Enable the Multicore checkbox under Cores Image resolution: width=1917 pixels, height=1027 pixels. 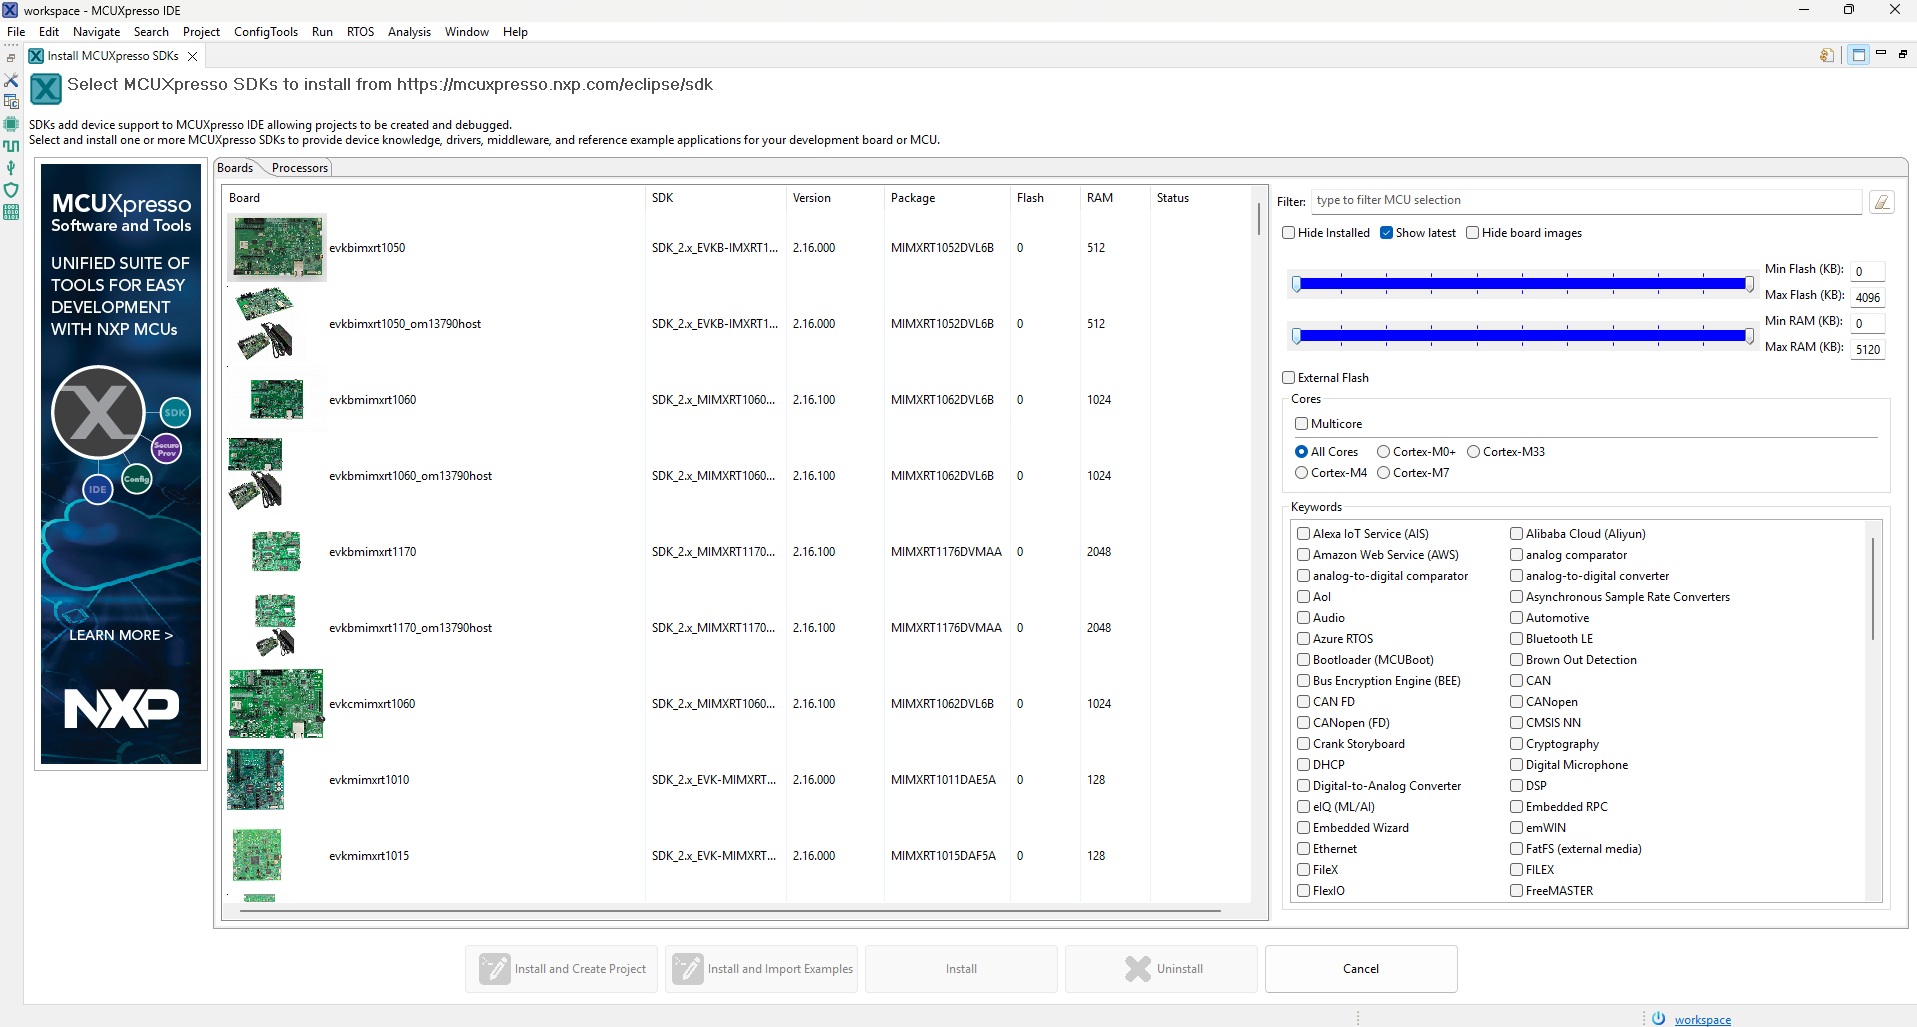coord(1302,423)
